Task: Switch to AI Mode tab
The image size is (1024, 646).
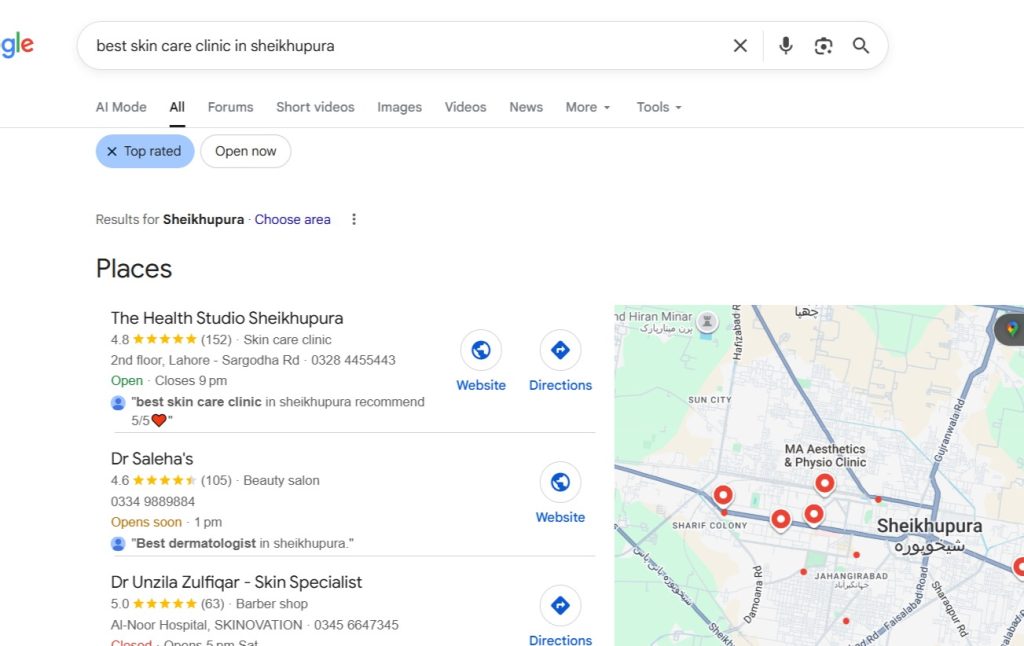Action: [x=121, y=107]
